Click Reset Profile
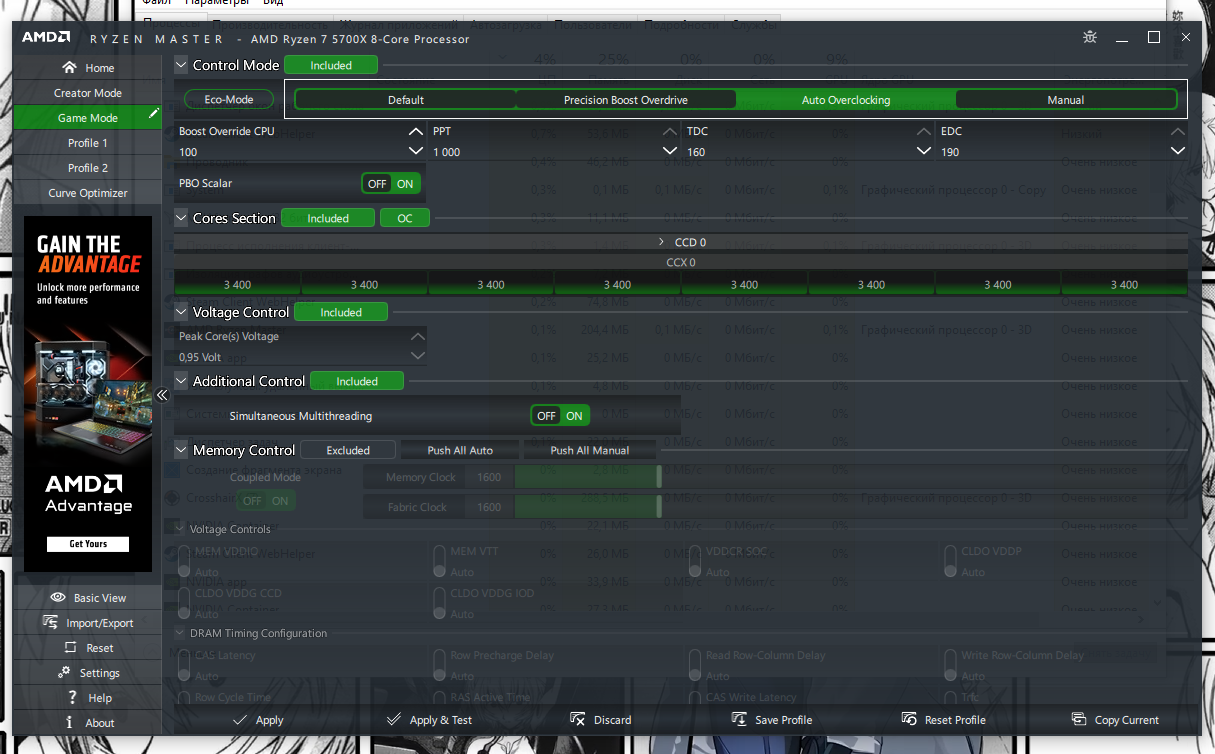 (x=944, y=720)
